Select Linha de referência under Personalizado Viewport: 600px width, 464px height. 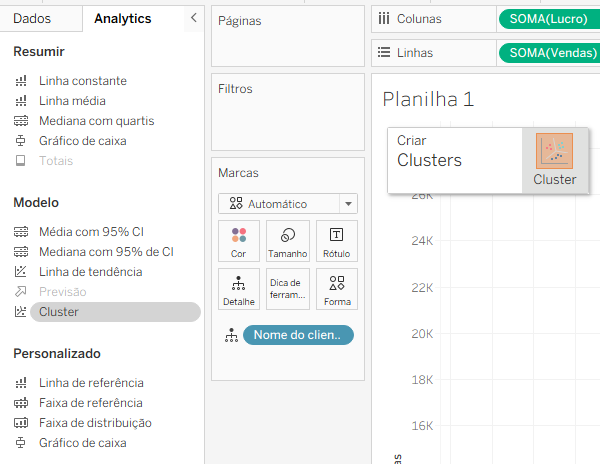[x=91, y=383]
